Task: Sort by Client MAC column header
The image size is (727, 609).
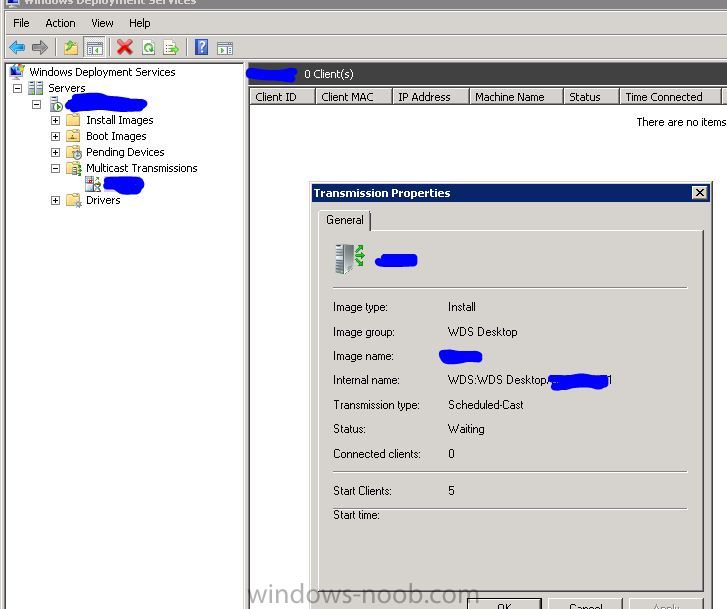Action: 353,97
